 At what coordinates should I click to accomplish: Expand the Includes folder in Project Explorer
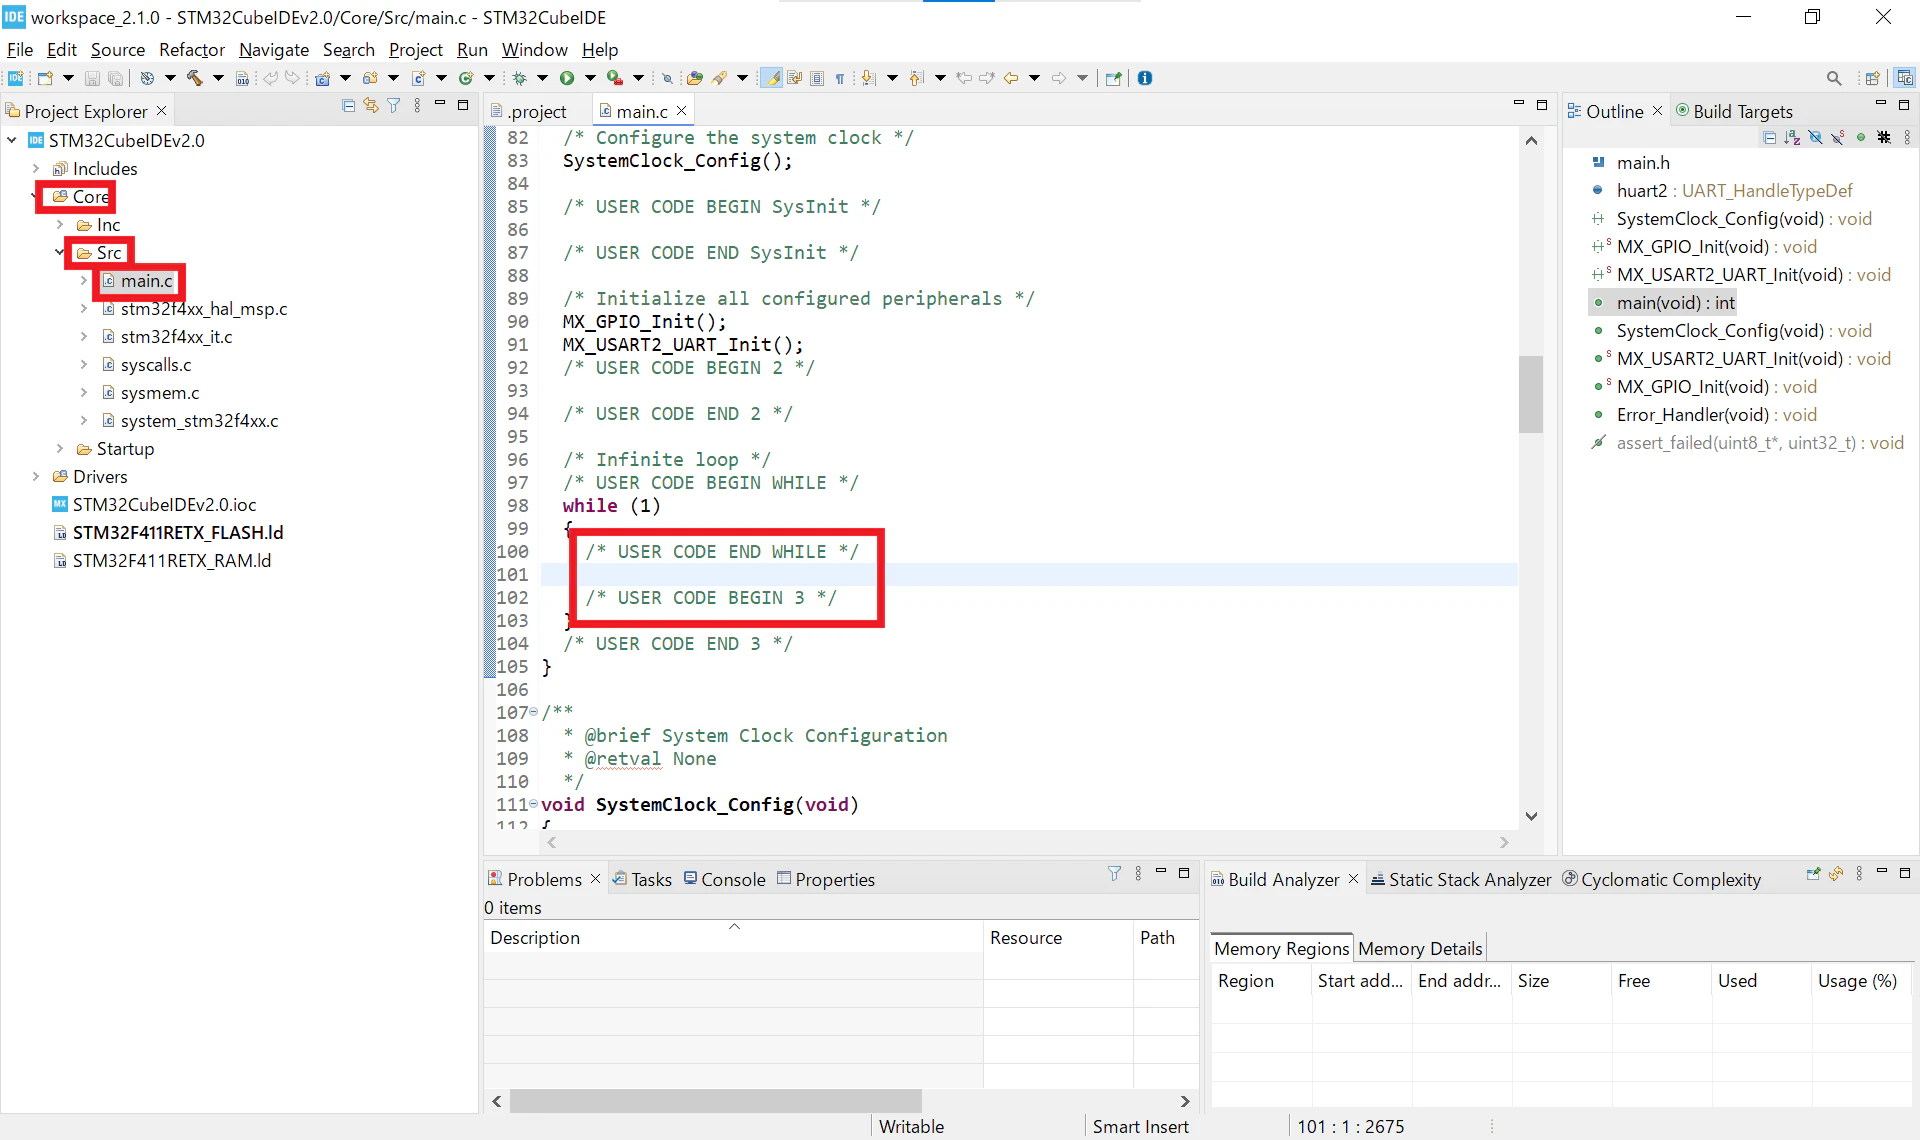pos(36,168)
